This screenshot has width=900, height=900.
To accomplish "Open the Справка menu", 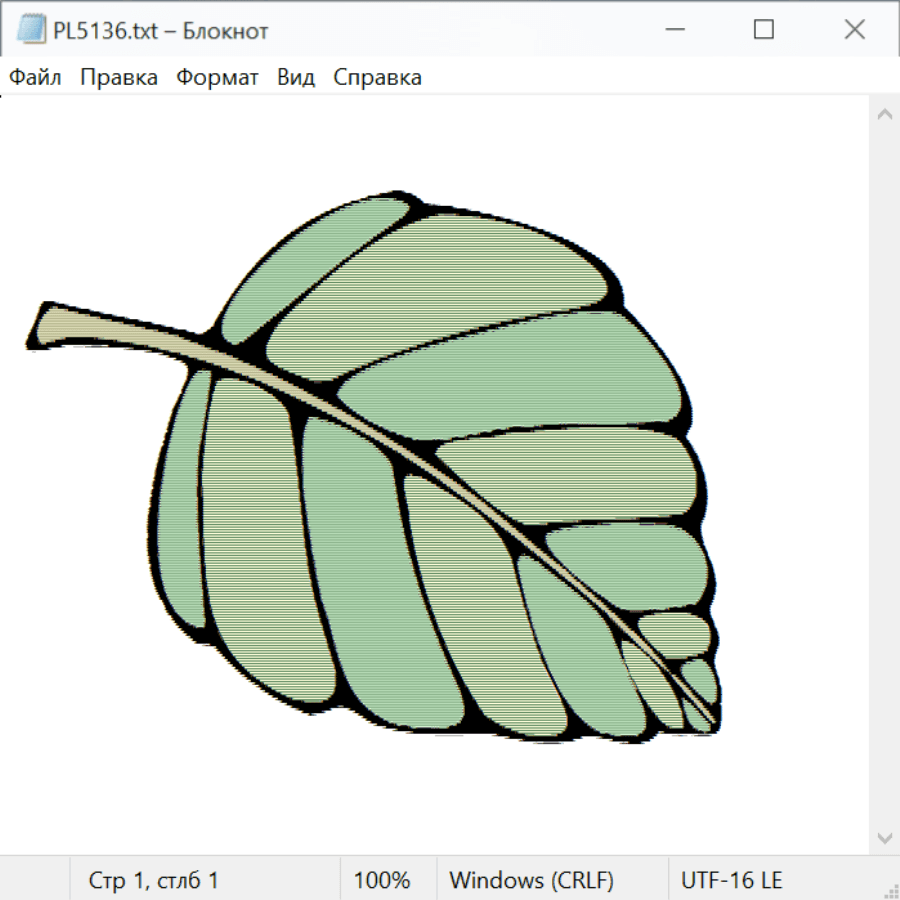I will (x=377, y=78).
